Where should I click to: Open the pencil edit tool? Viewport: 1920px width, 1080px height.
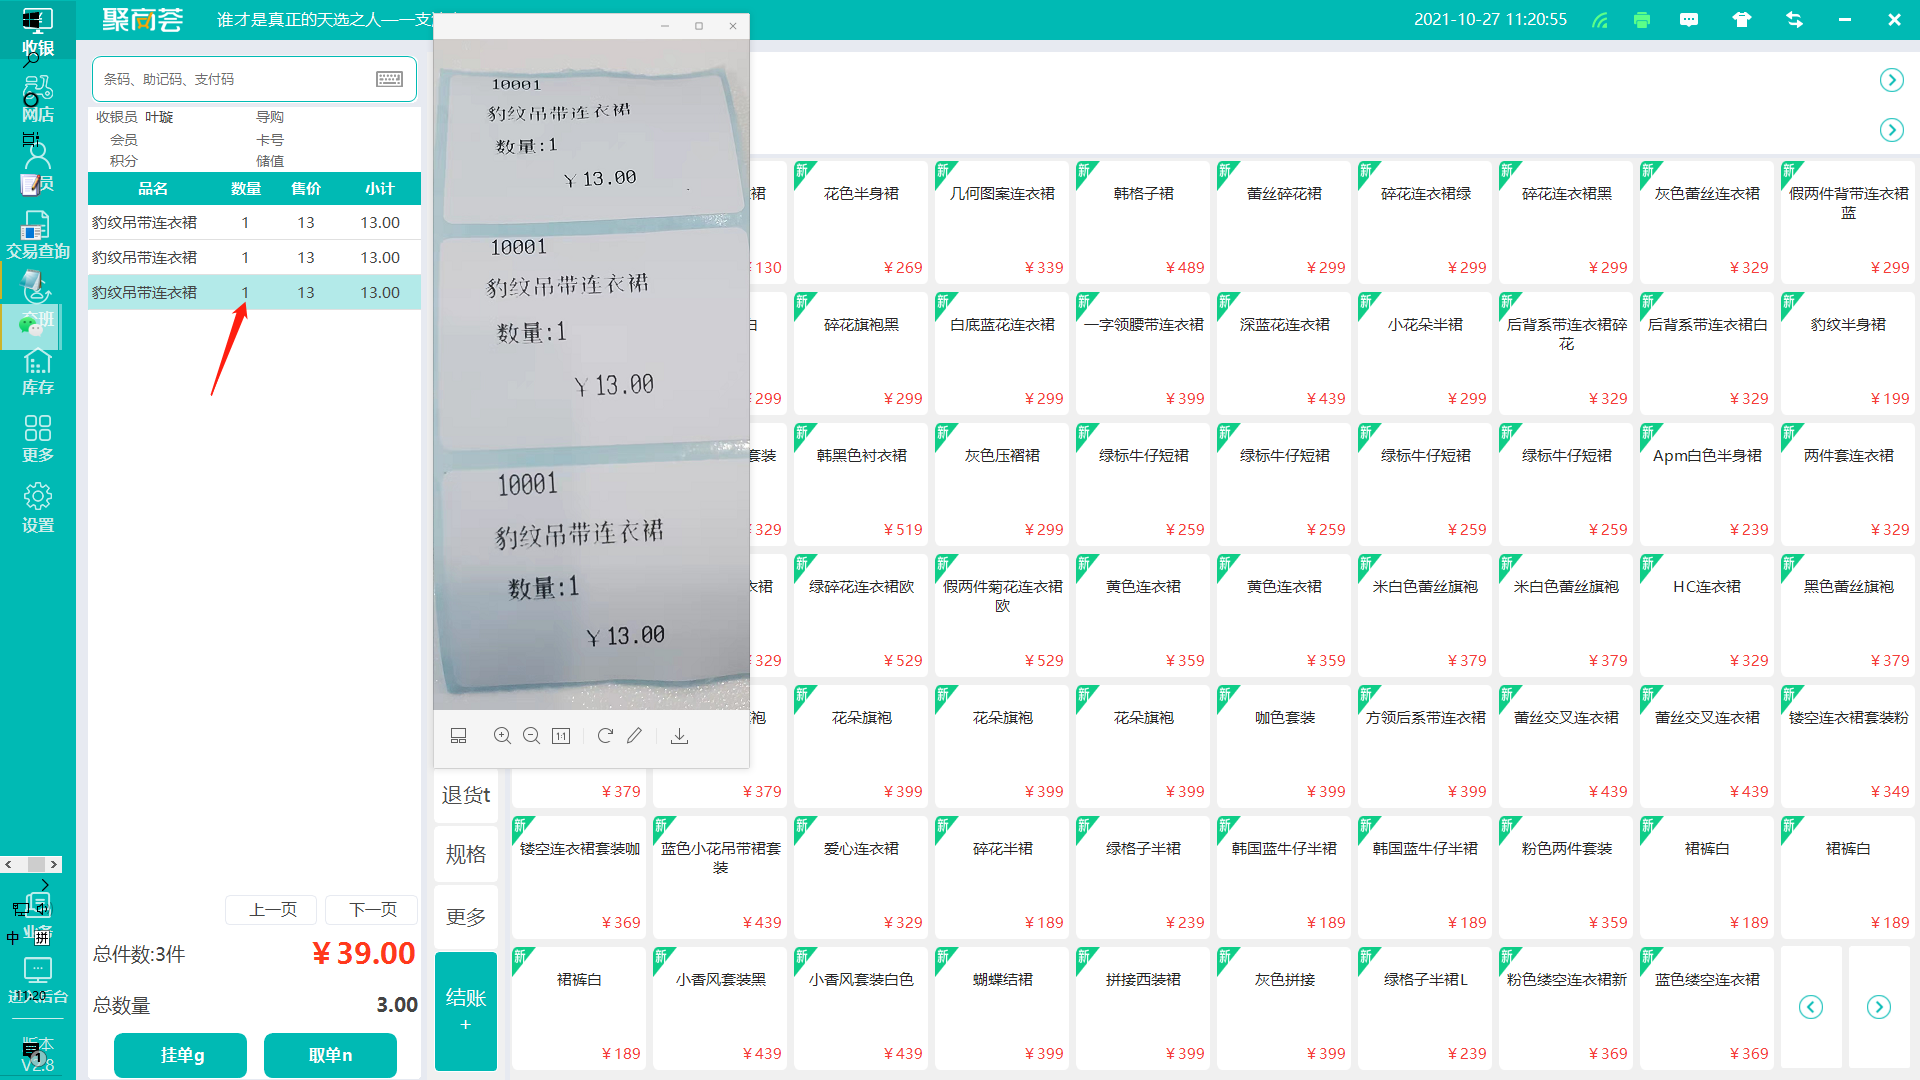coord(634,736)
